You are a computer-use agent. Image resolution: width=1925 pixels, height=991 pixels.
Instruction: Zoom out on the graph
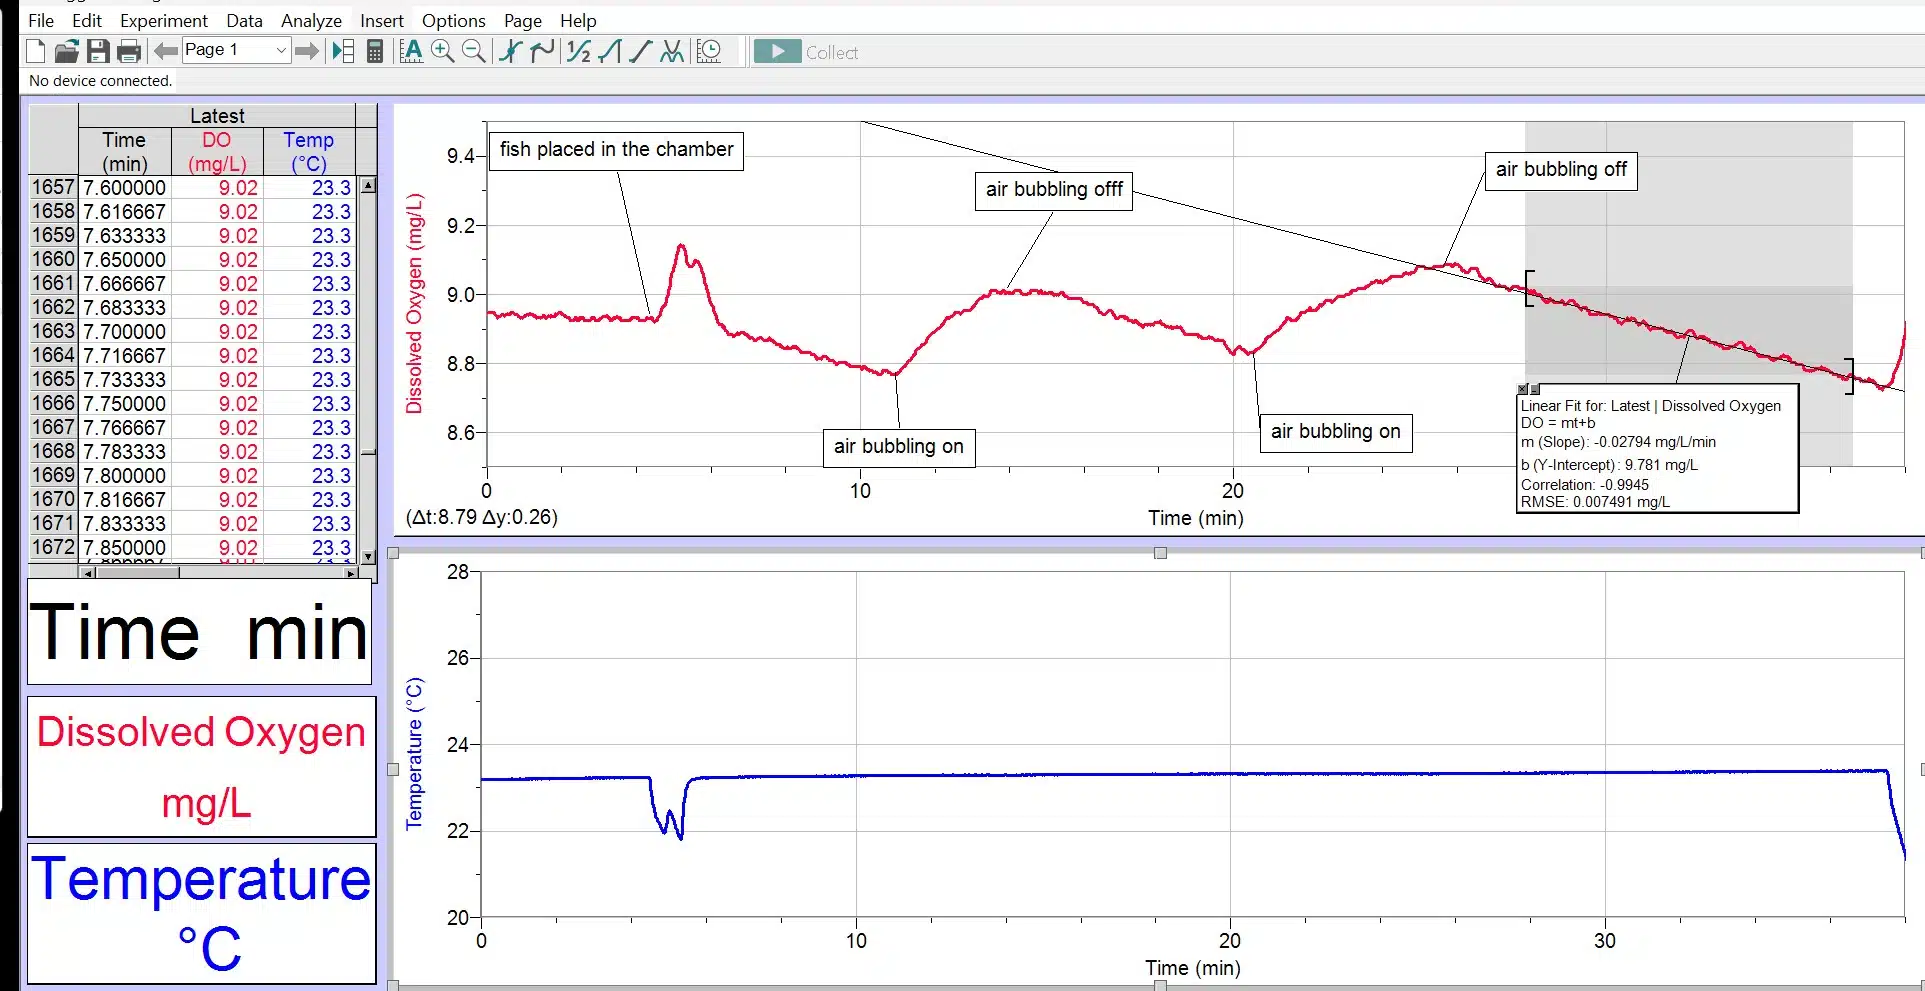(x=474, y=51)
